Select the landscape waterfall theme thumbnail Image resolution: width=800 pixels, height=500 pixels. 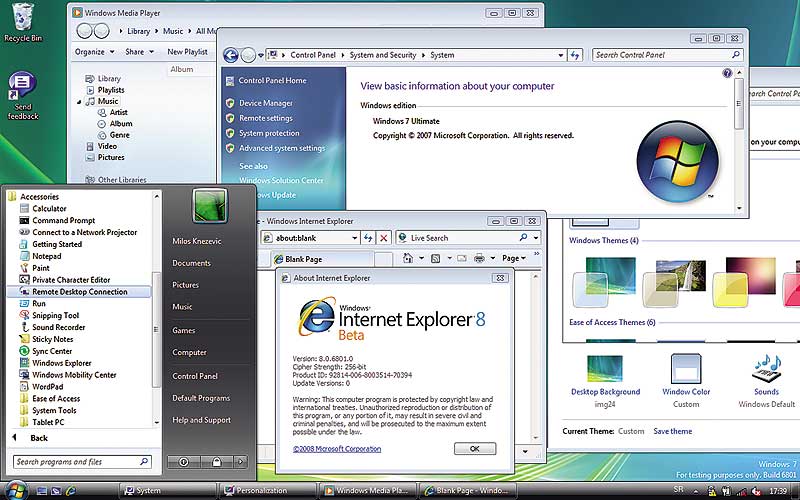[673, 283]
